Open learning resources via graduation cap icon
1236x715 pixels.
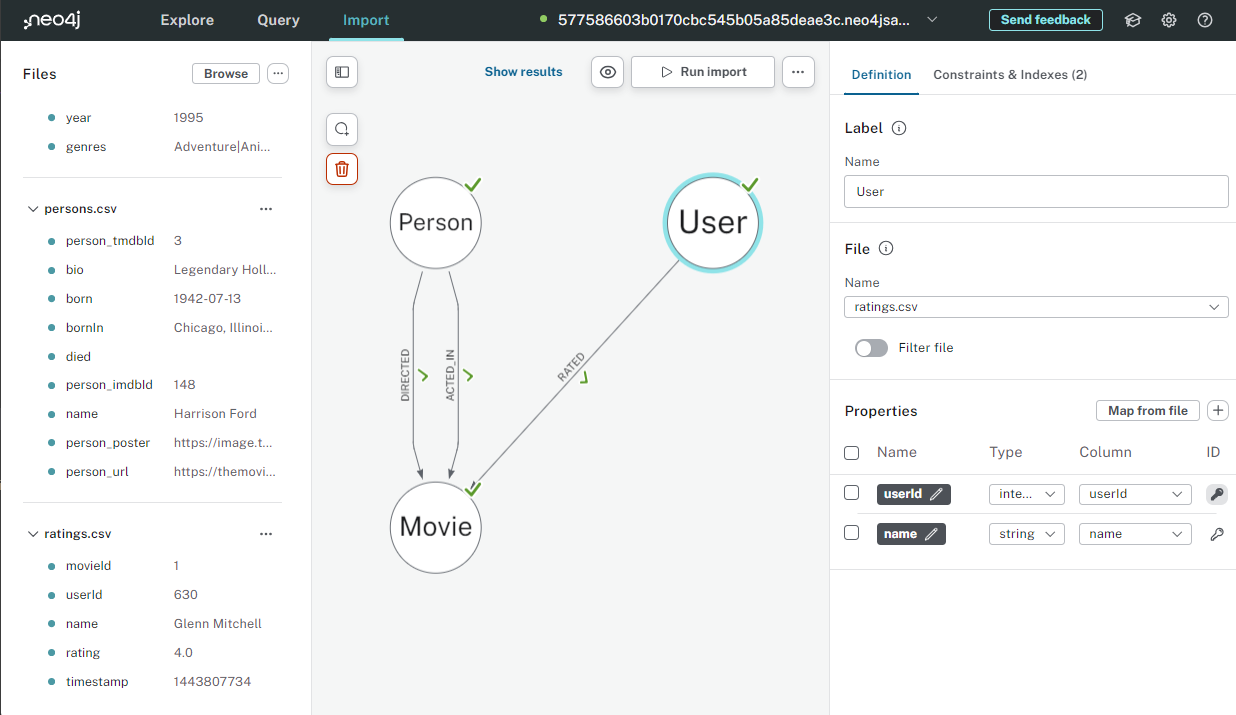tap(1132, 19)
